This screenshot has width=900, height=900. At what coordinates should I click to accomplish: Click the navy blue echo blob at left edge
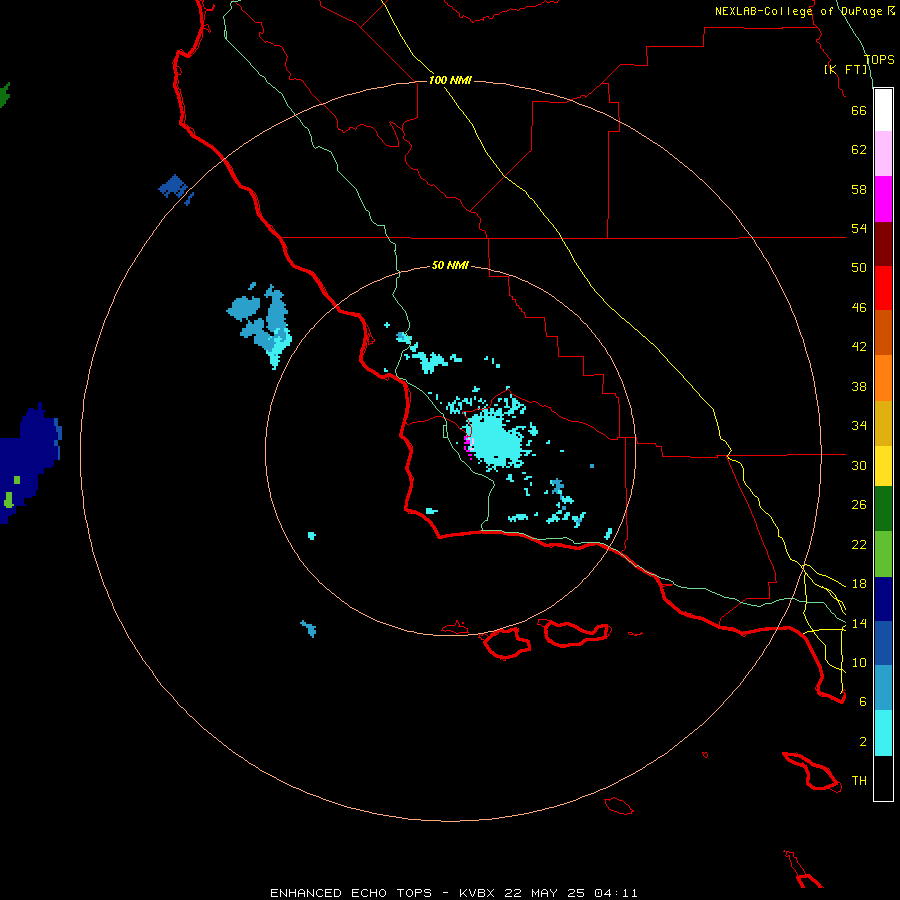pyautogui.click(x=29, y=463)
